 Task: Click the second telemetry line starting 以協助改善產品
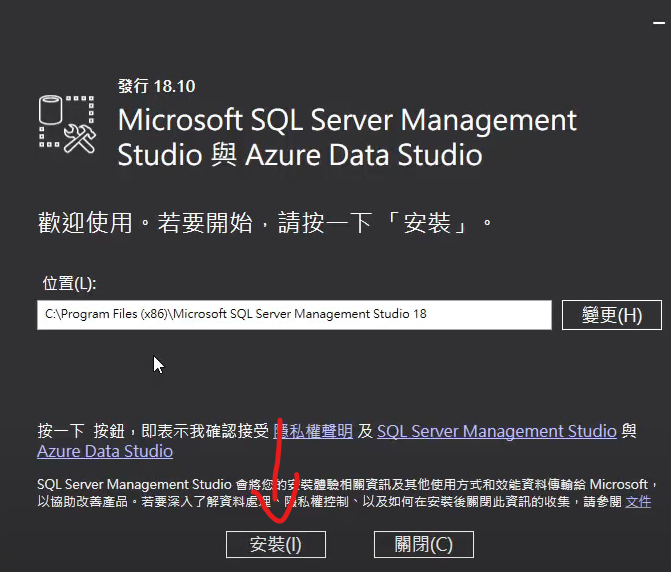tap(344, 501)
